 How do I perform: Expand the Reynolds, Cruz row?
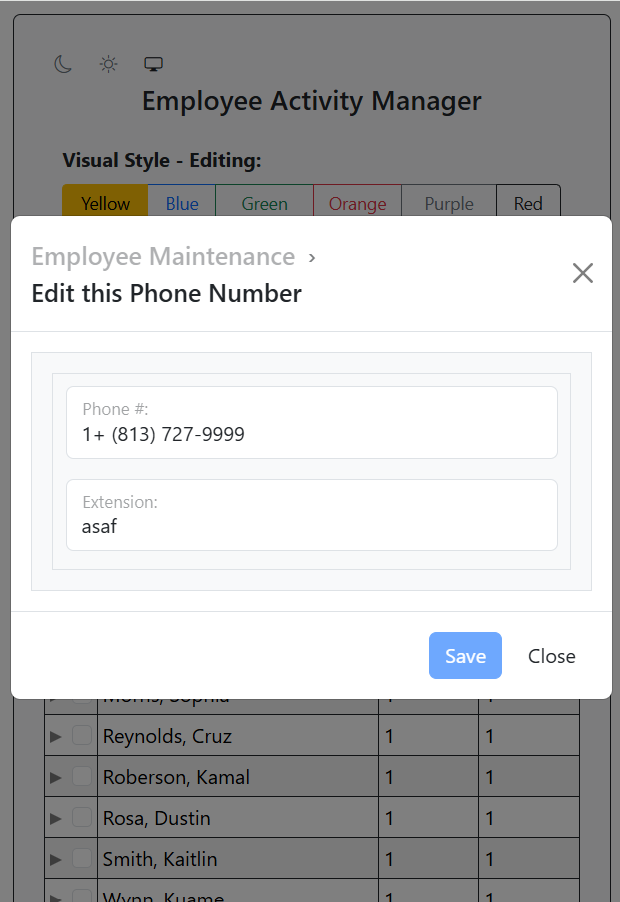pyautogui.click(x=56, y=736)
